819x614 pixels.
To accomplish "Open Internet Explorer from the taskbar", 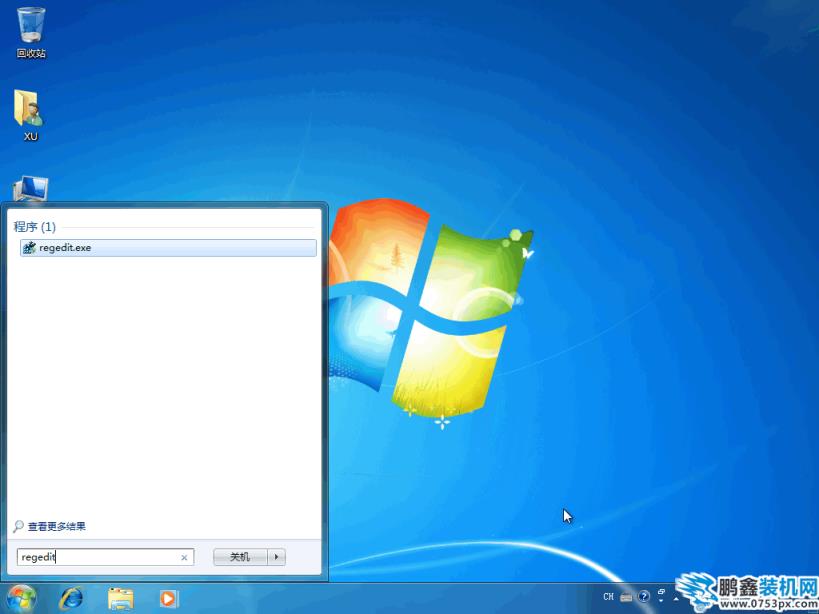I will pos(71,598).
